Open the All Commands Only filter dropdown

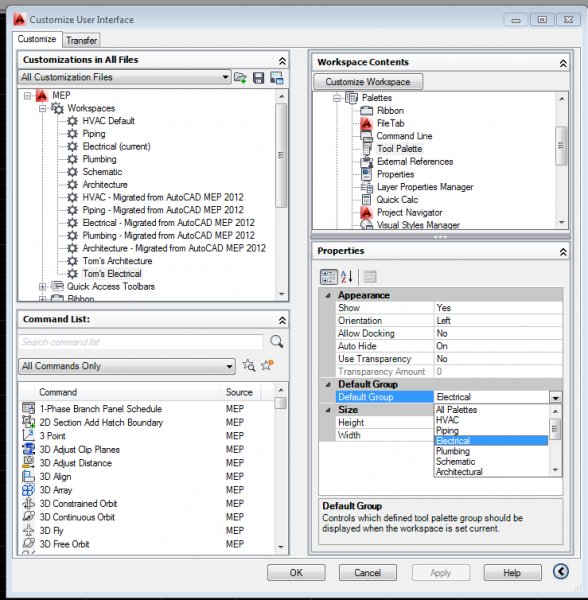click(229, 366)
